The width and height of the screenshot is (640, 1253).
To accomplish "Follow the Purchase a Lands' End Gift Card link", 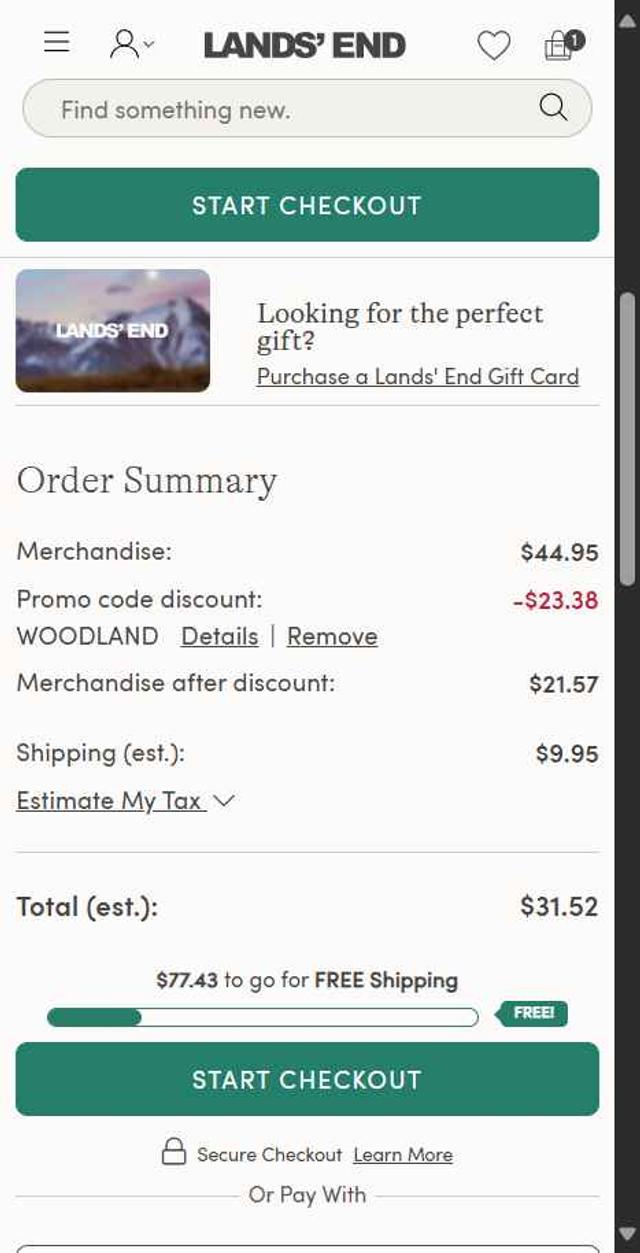I will pos(417,377).
